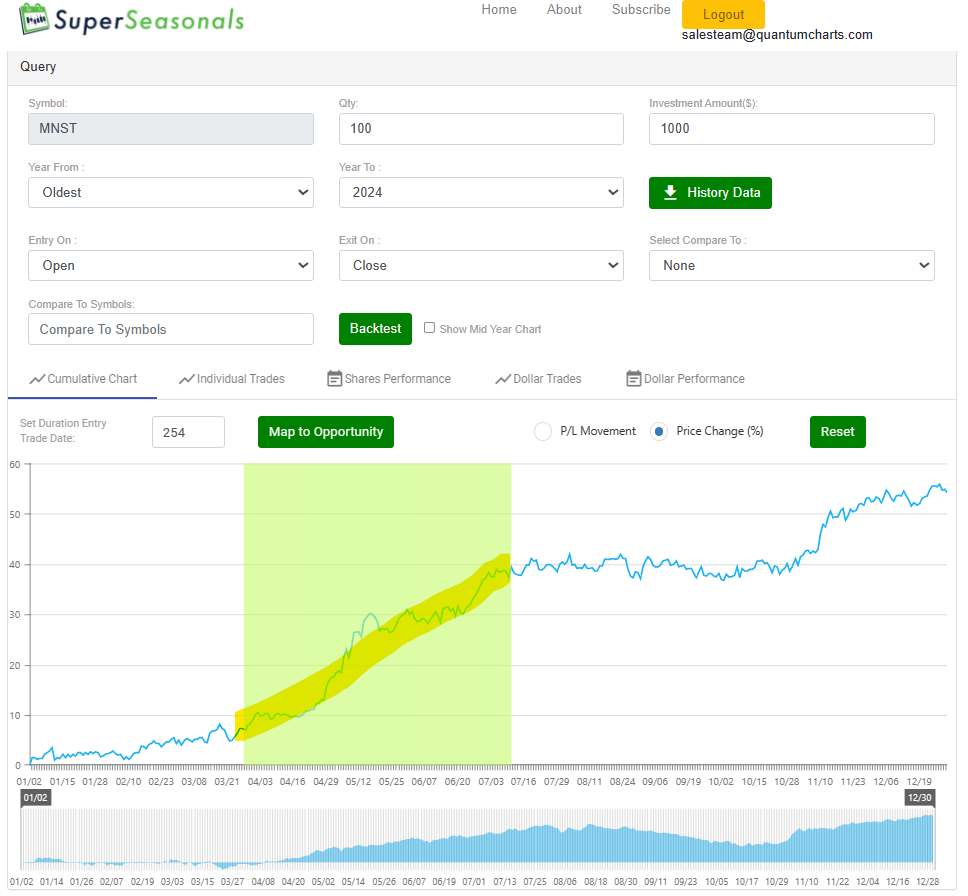Select the P/L Movement radio button
This screenshot has height=896, width=968.
(x=543, y=431)
